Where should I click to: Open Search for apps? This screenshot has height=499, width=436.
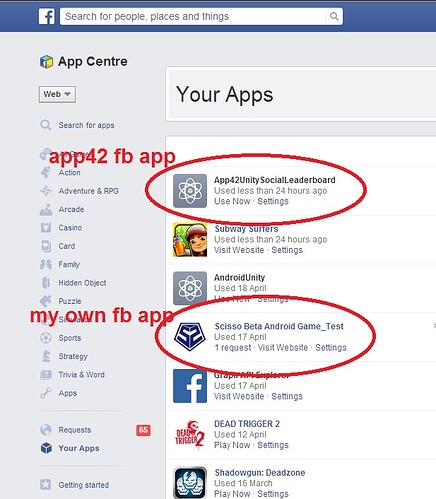pos(86,125)
